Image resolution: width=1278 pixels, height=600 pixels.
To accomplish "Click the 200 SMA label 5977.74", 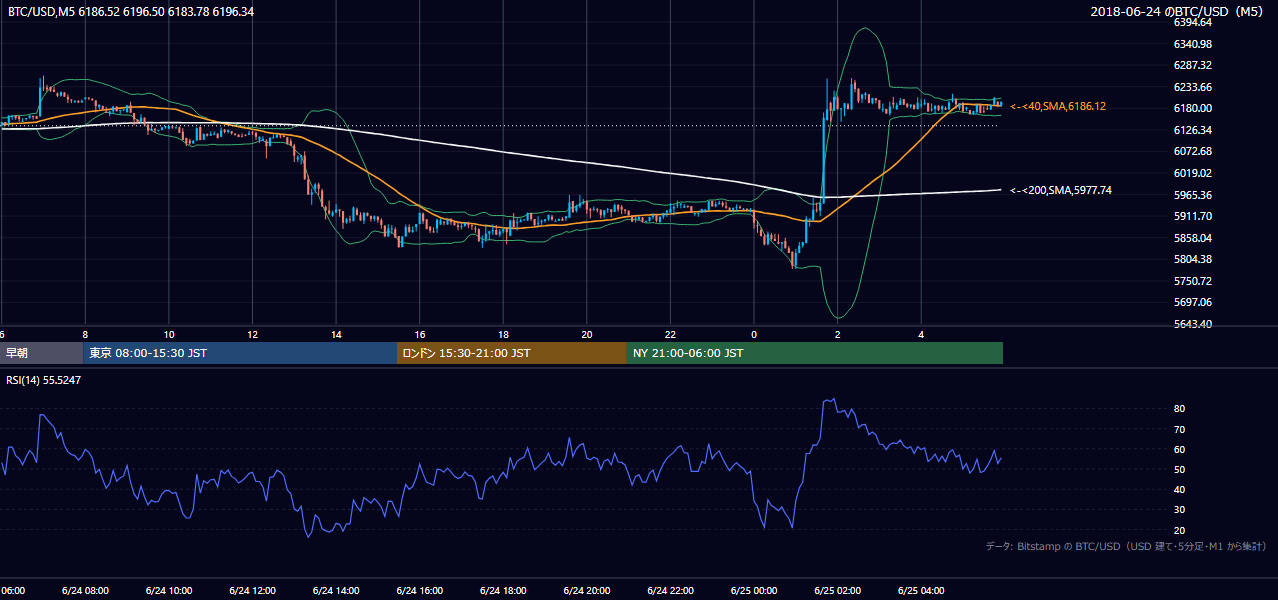I will [x=1061, y=190].
